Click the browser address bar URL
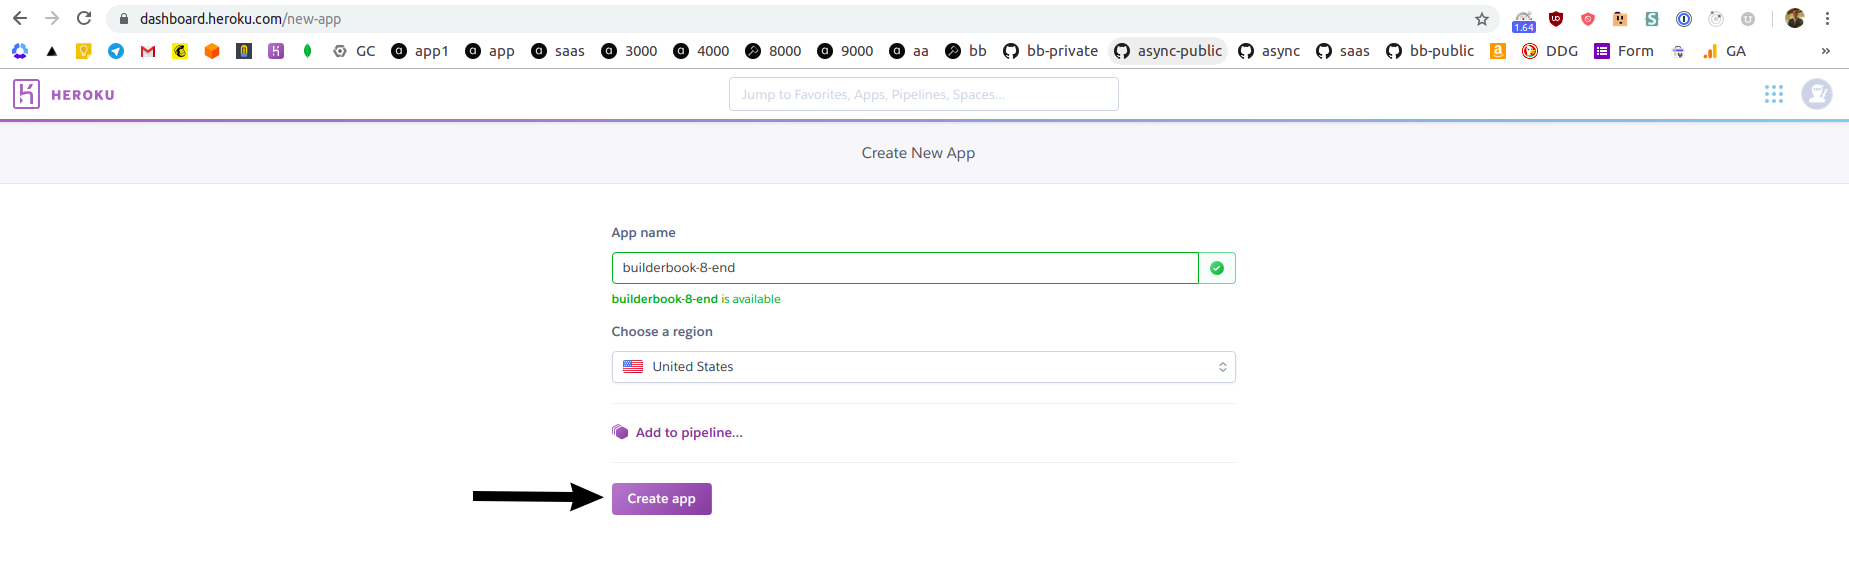Viewport: 1849px width, 584px height. 240,19
